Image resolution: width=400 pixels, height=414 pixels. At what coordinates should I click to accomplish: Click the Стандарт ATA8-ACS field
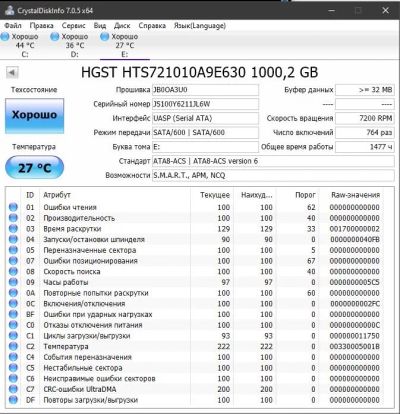[x=273, y=161]
